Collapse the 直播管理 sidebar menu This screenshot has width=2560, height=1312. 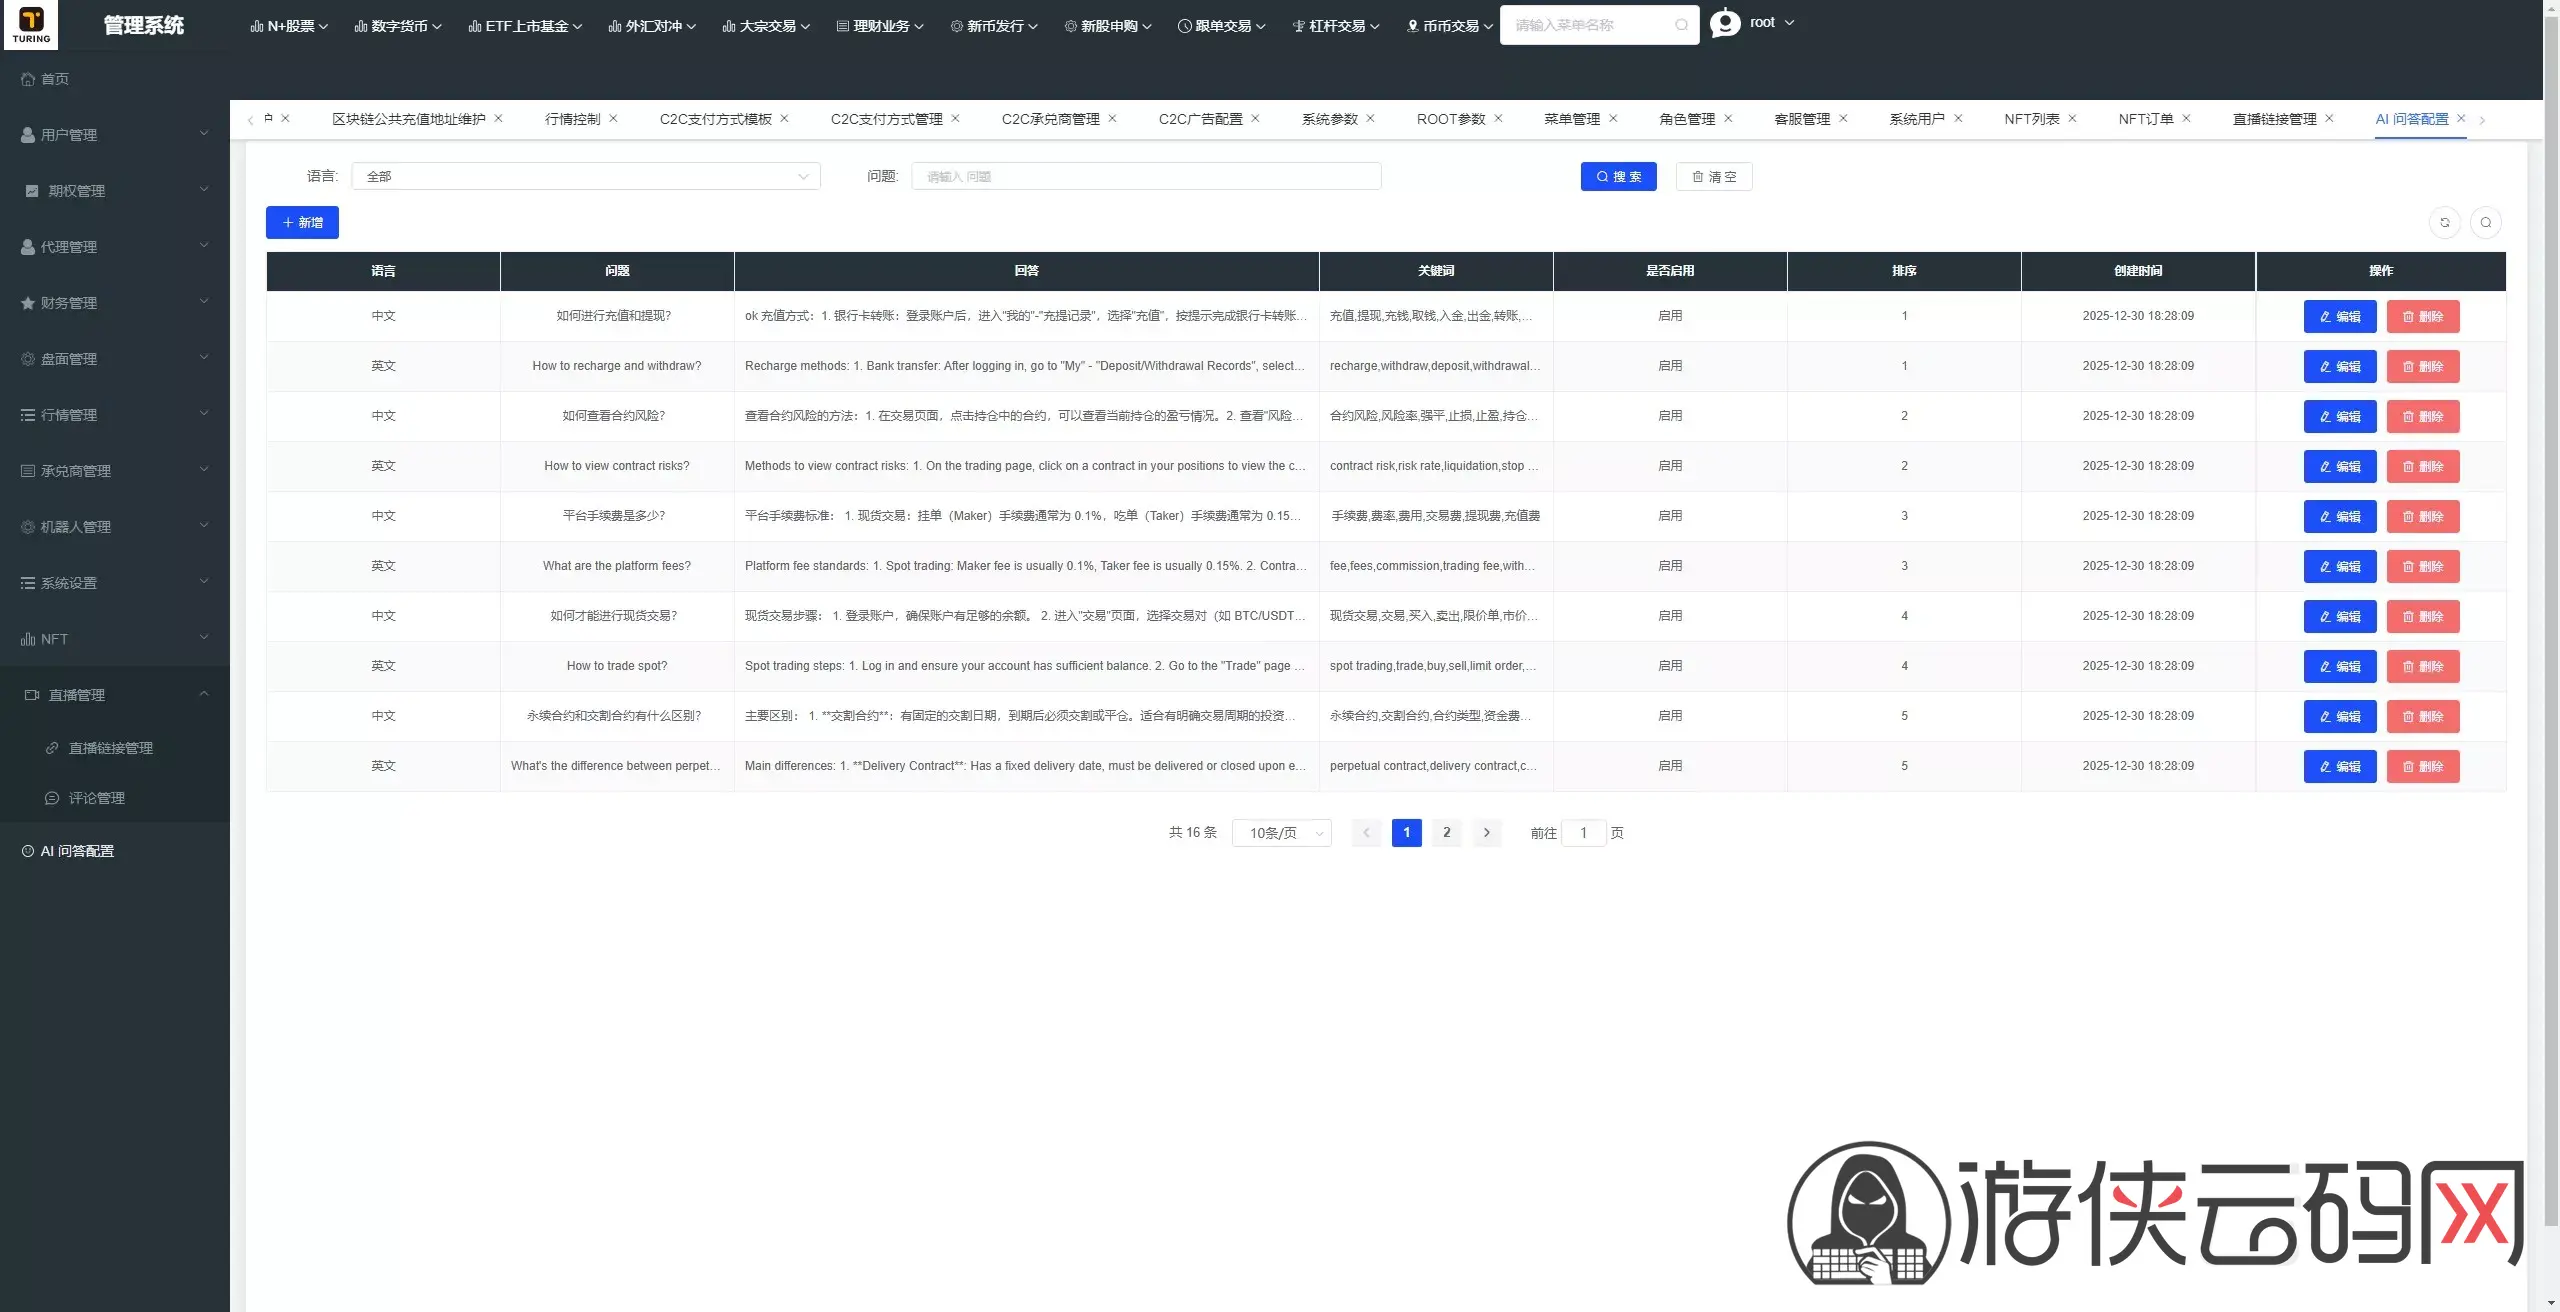[115, 694]
